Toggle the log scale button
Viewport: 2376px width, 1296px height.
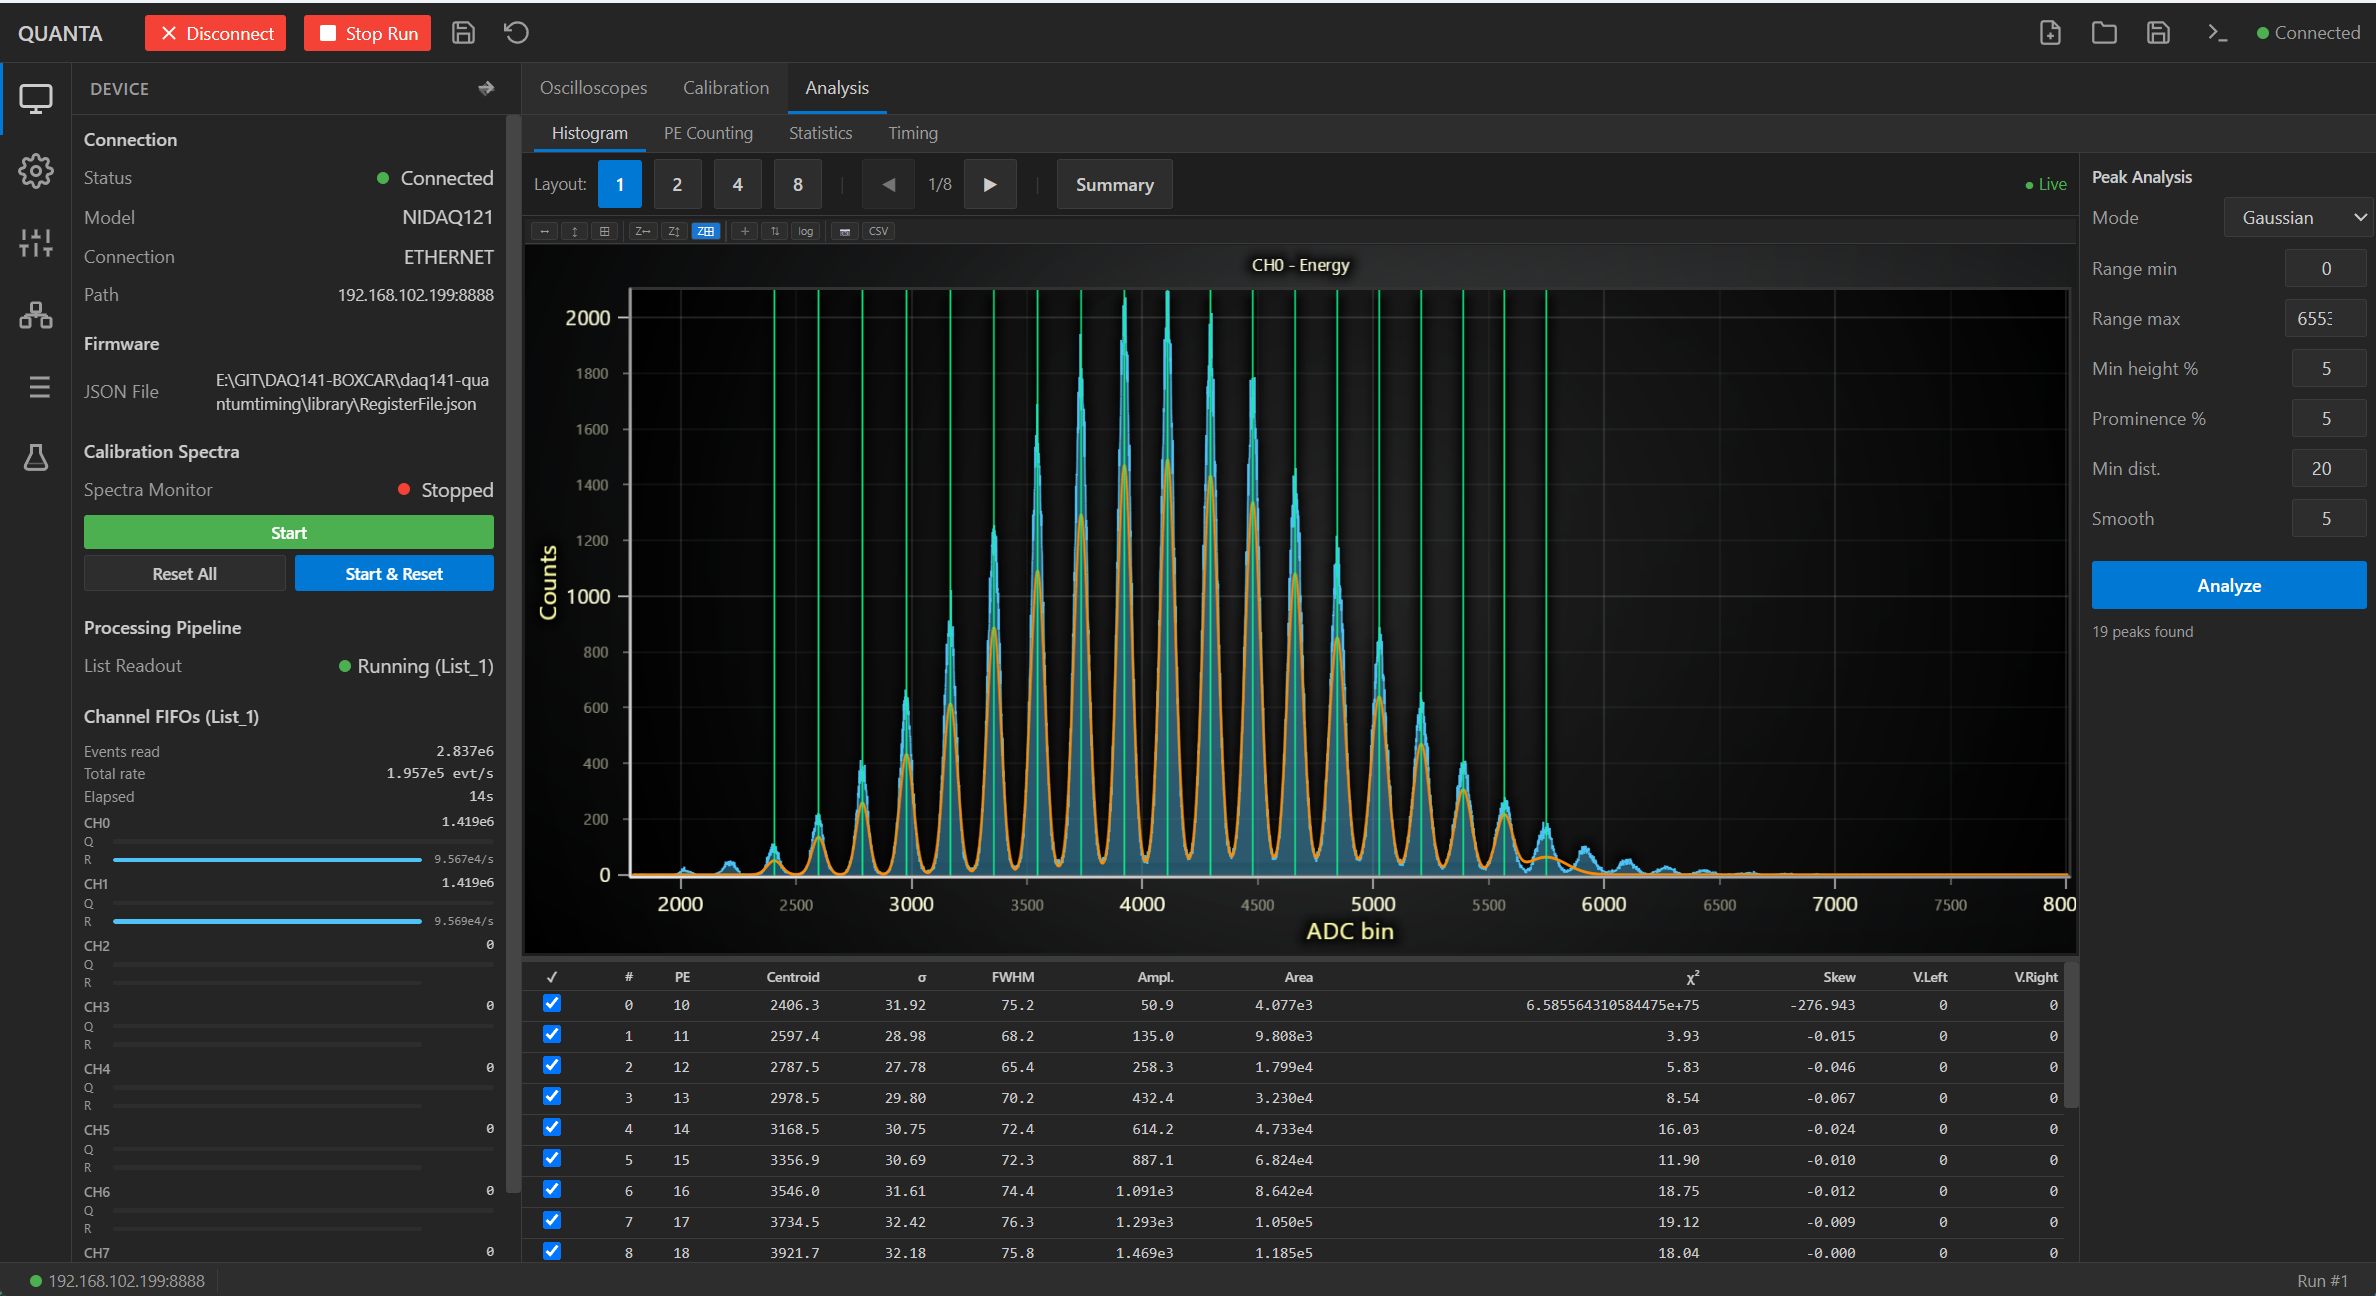[805, 231]
